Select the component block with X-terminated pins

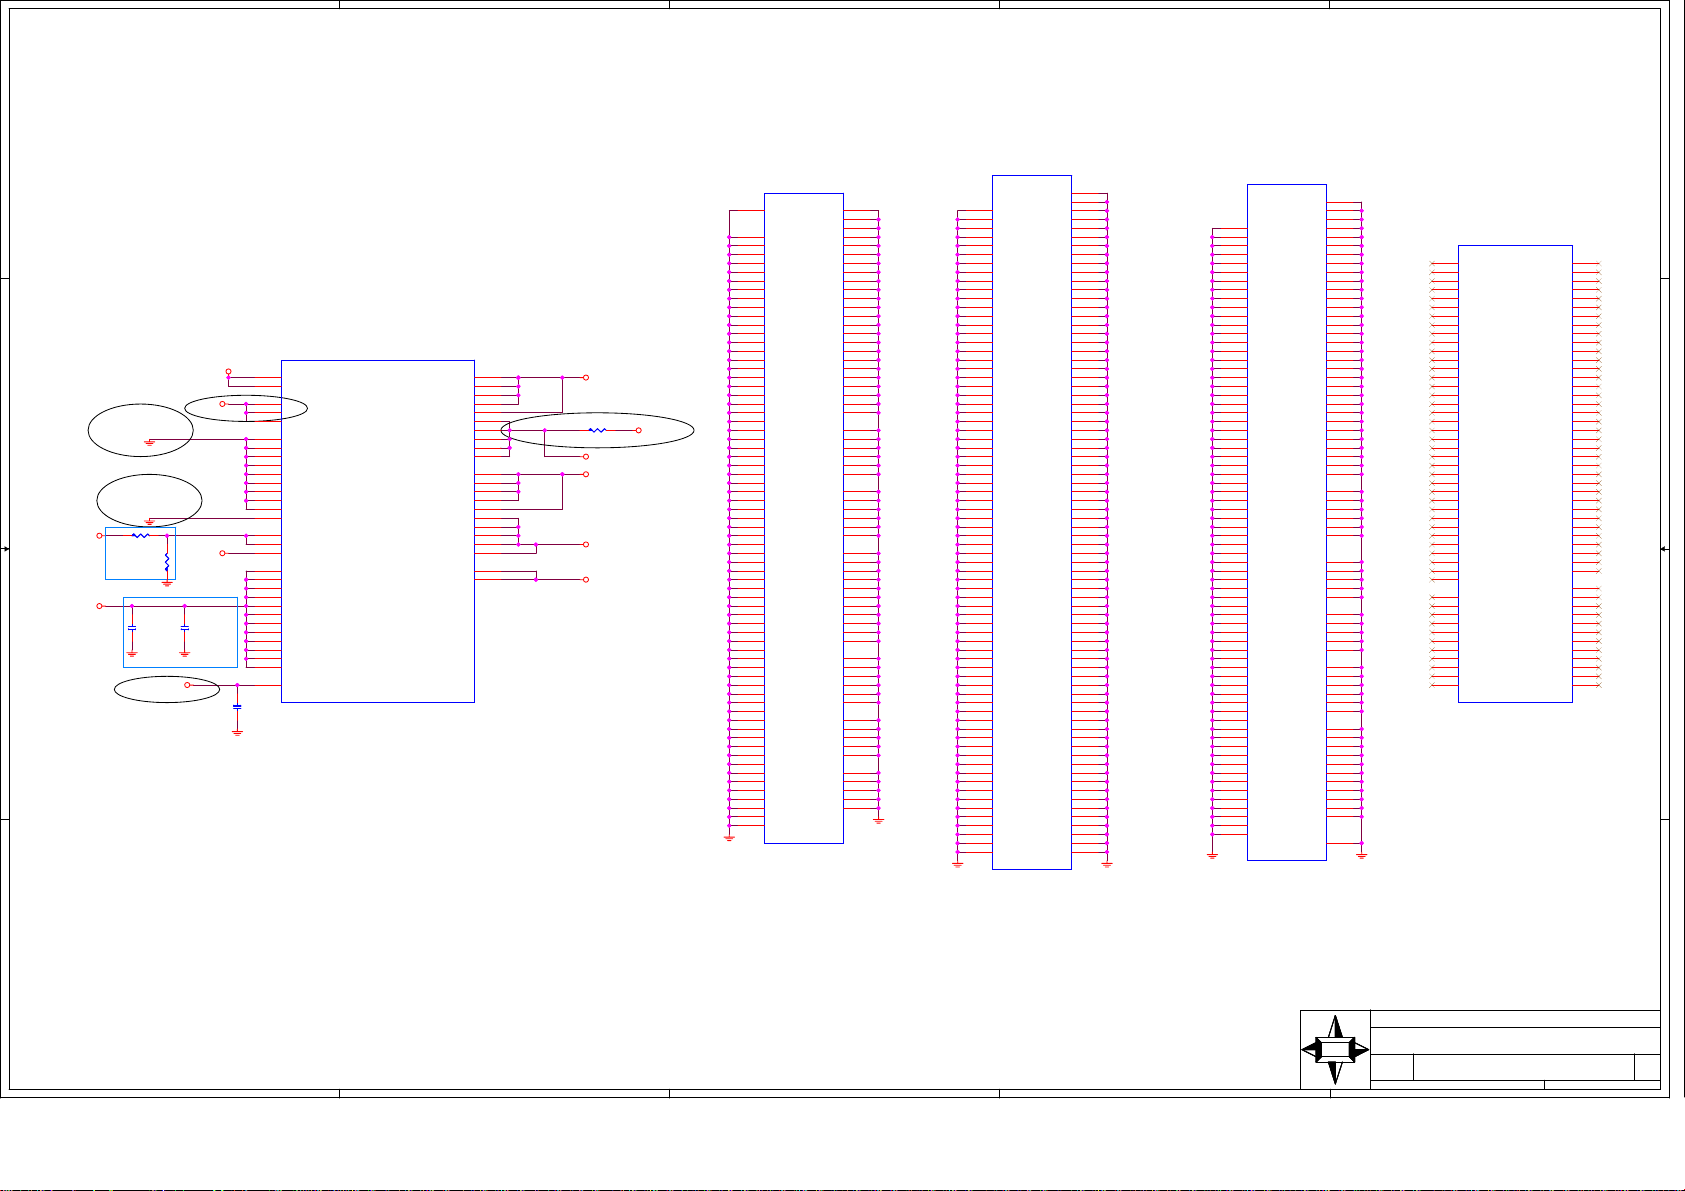(x=1515, y=473)
